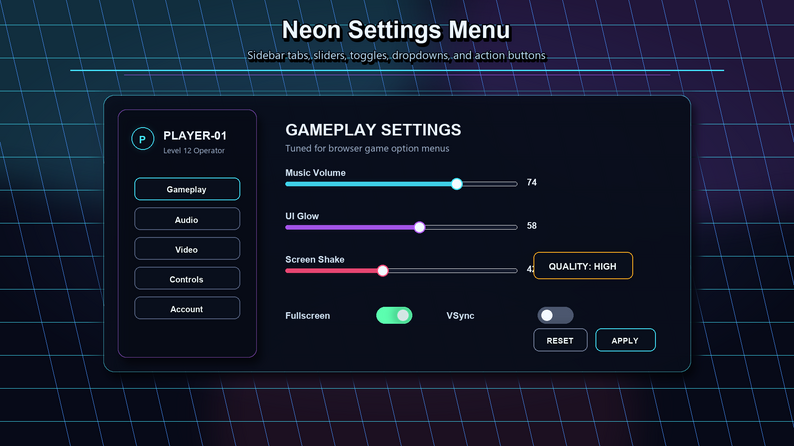794x446 pixels.
Task: Click the PLAYER-01 username text
Action: click(195, 136)
